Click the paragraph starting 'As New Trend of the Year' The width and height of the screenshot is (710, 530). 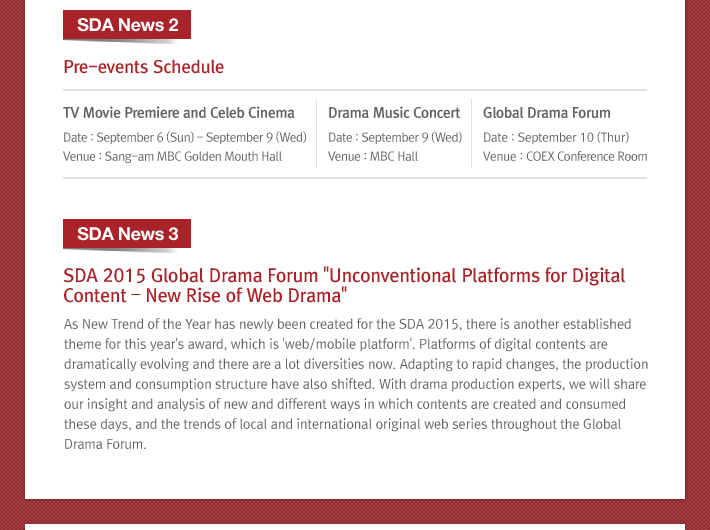point(356,384)
